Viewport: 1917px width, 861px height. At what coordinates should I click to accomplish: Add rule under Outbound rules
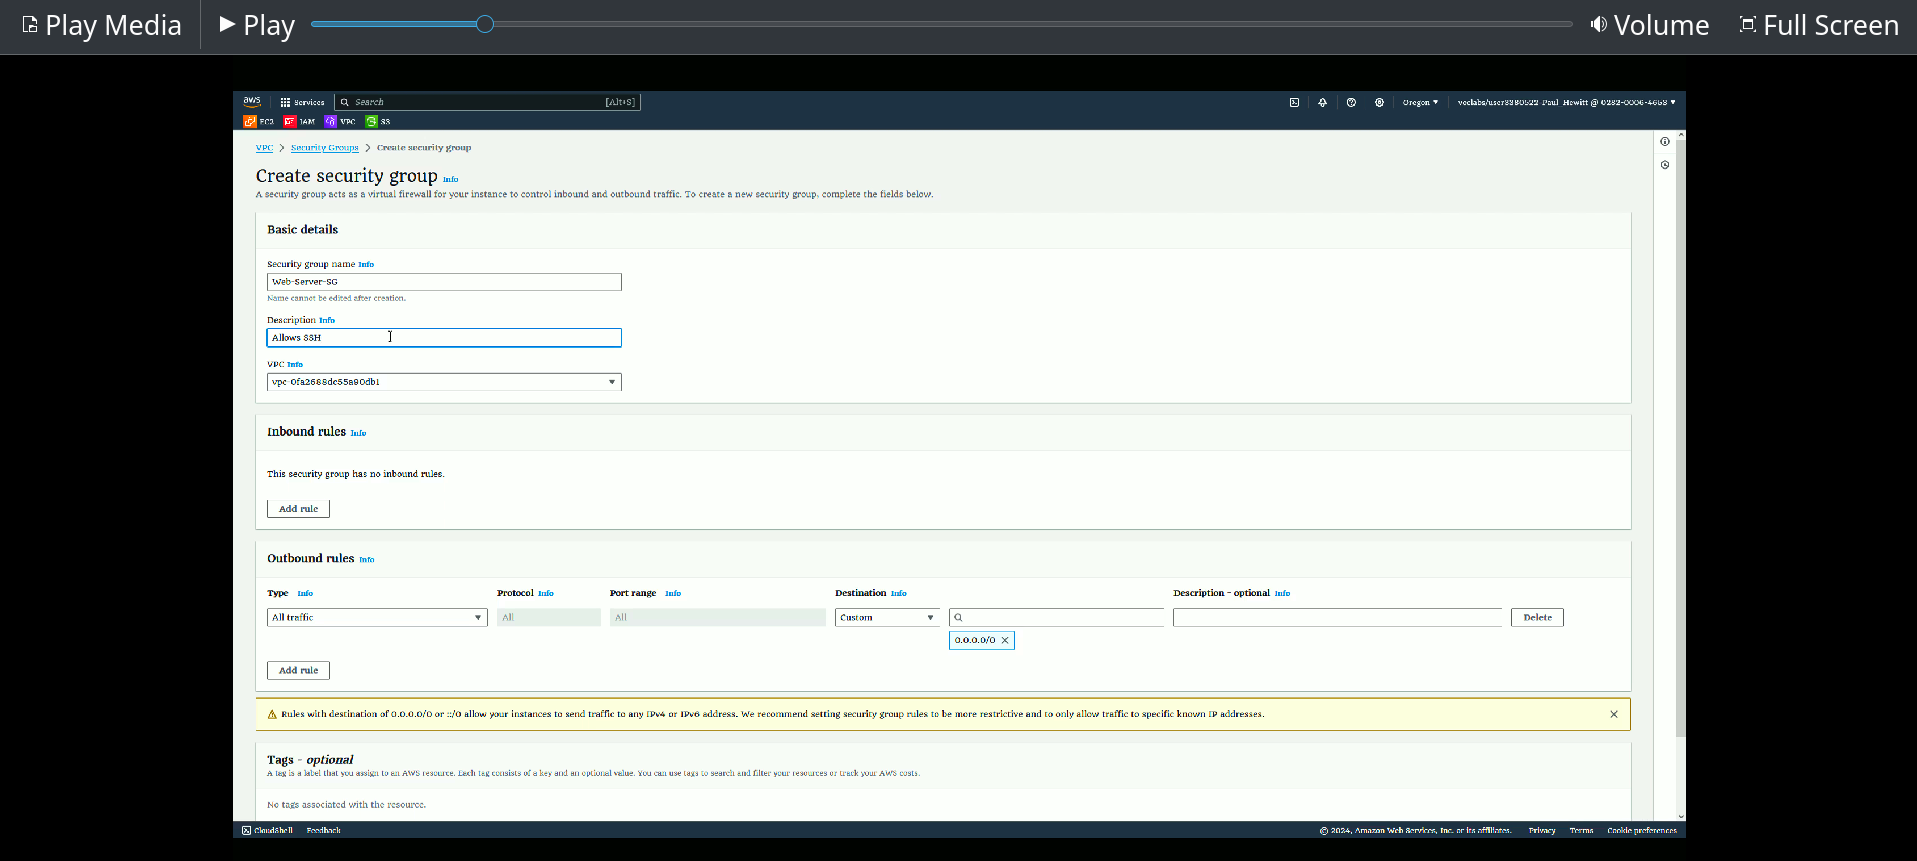(298, 671)
